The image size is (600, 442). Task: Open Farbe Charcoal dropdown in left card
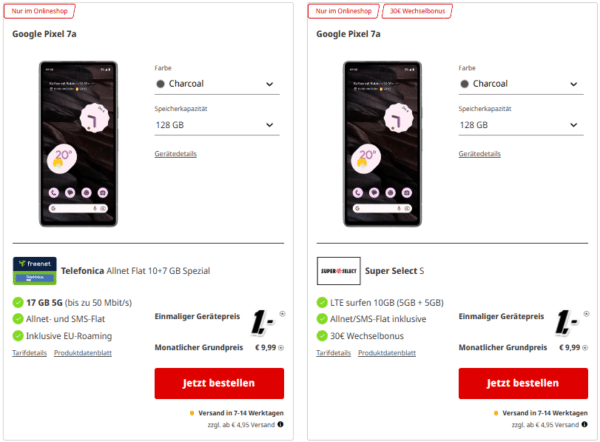pos(217,84)
